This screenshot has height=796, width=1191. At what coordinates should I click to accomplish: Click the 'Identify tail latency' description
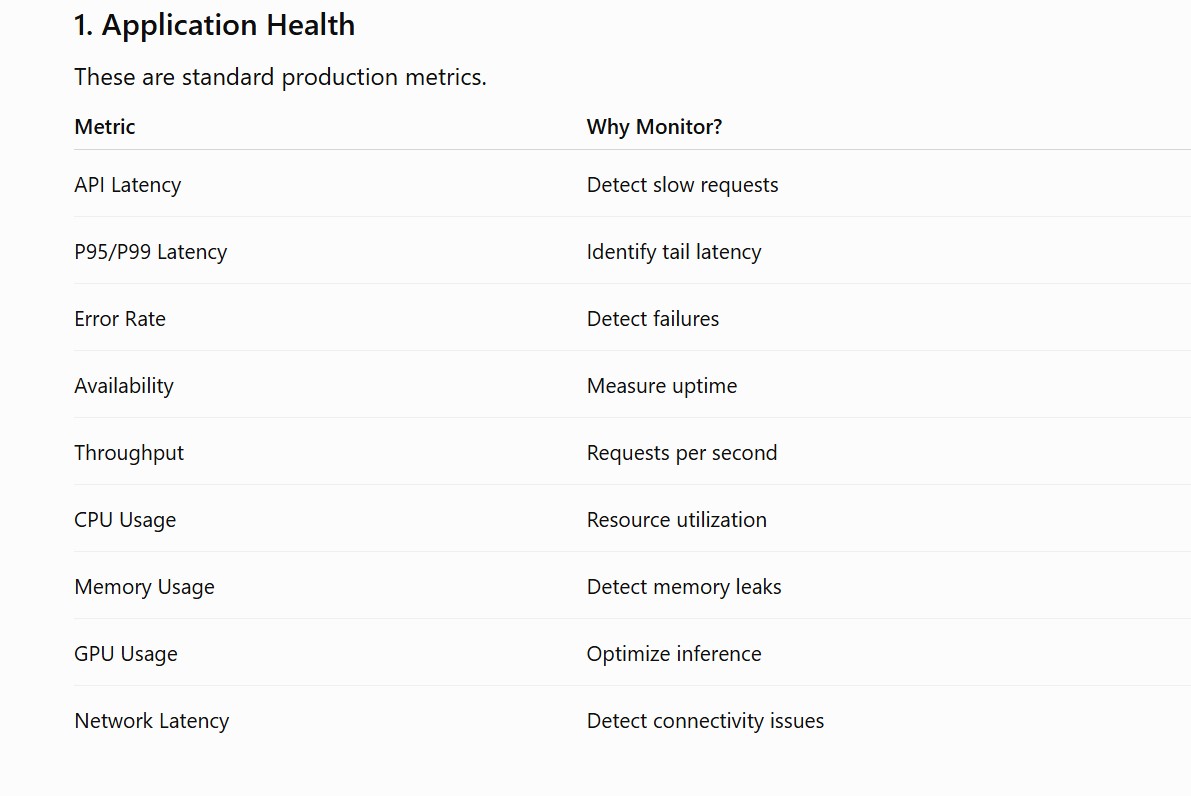point(674,251)
